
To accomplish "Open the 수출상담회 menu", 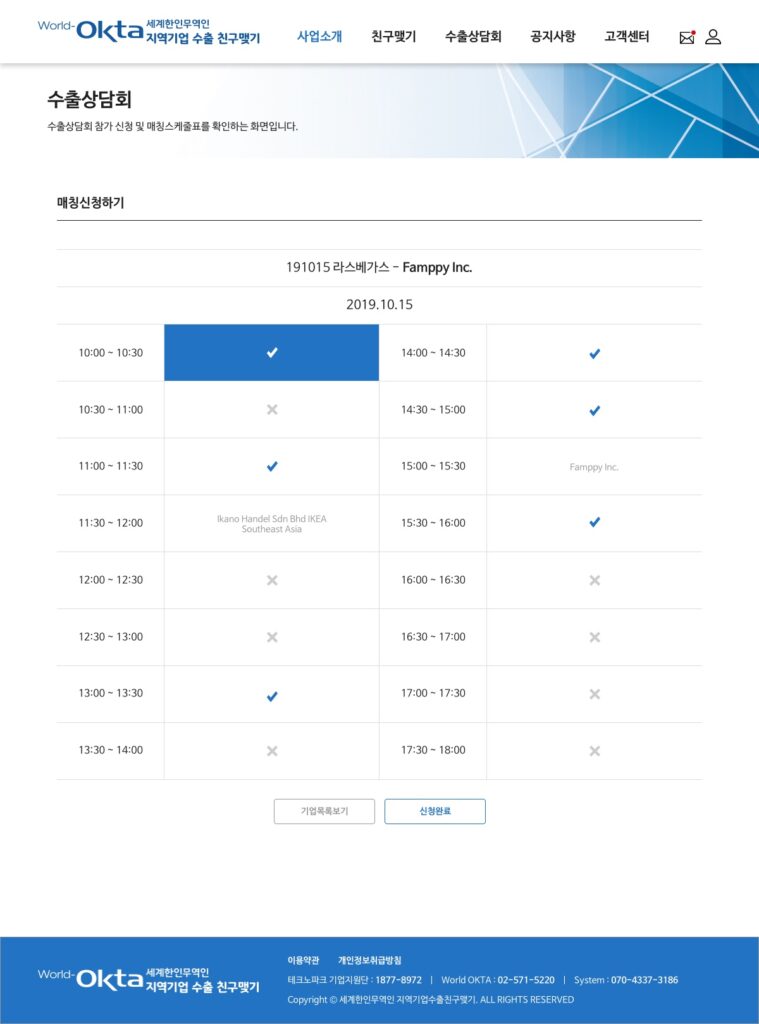I will coord(473,37).
